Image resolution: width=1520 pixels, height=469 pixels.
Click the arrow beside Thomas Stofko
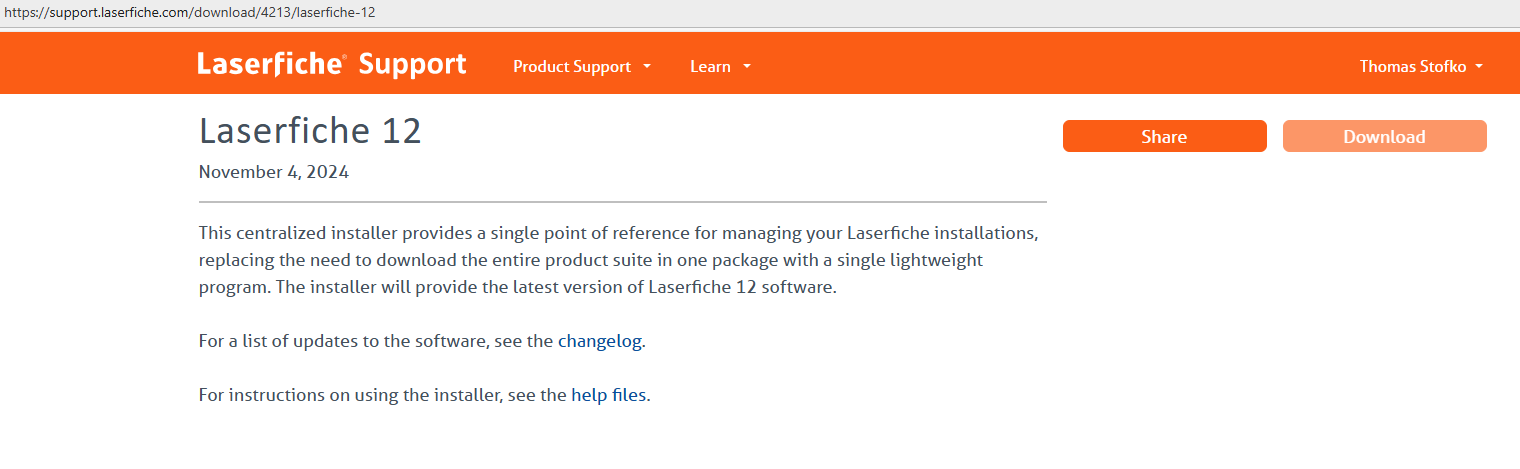click(1479, 67)
